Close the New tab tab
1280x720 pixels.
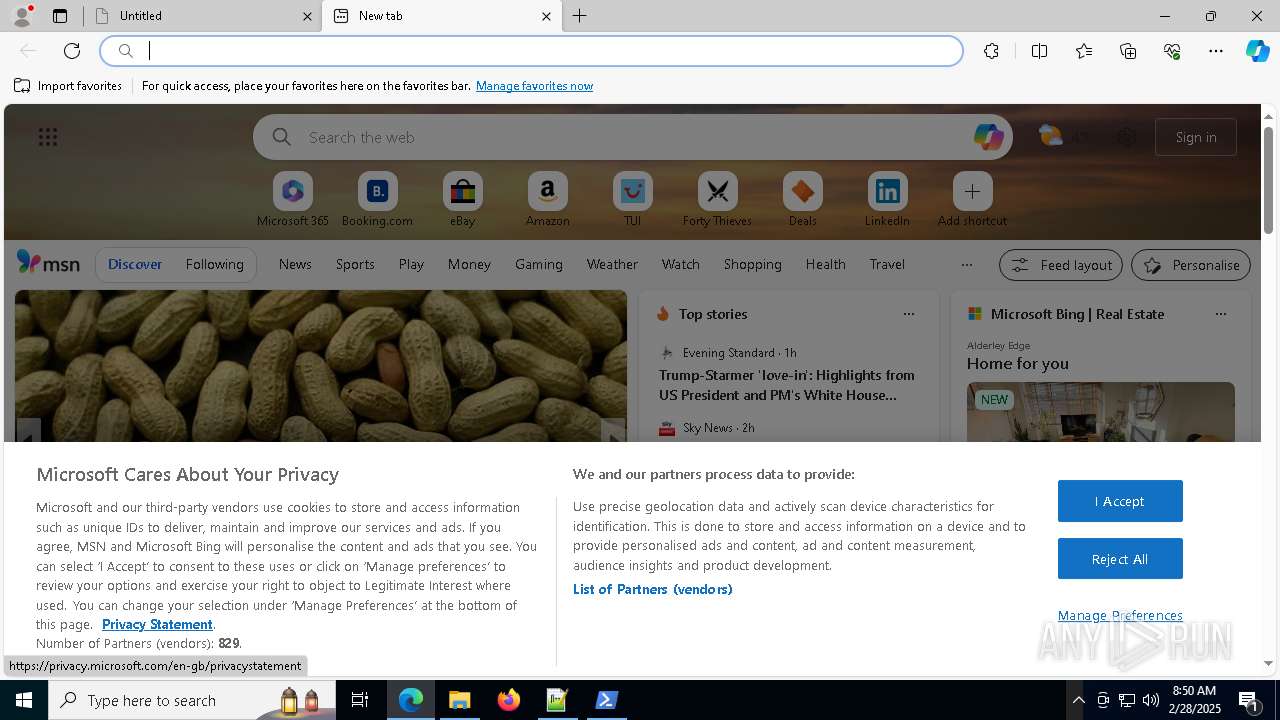pos(546,16)
